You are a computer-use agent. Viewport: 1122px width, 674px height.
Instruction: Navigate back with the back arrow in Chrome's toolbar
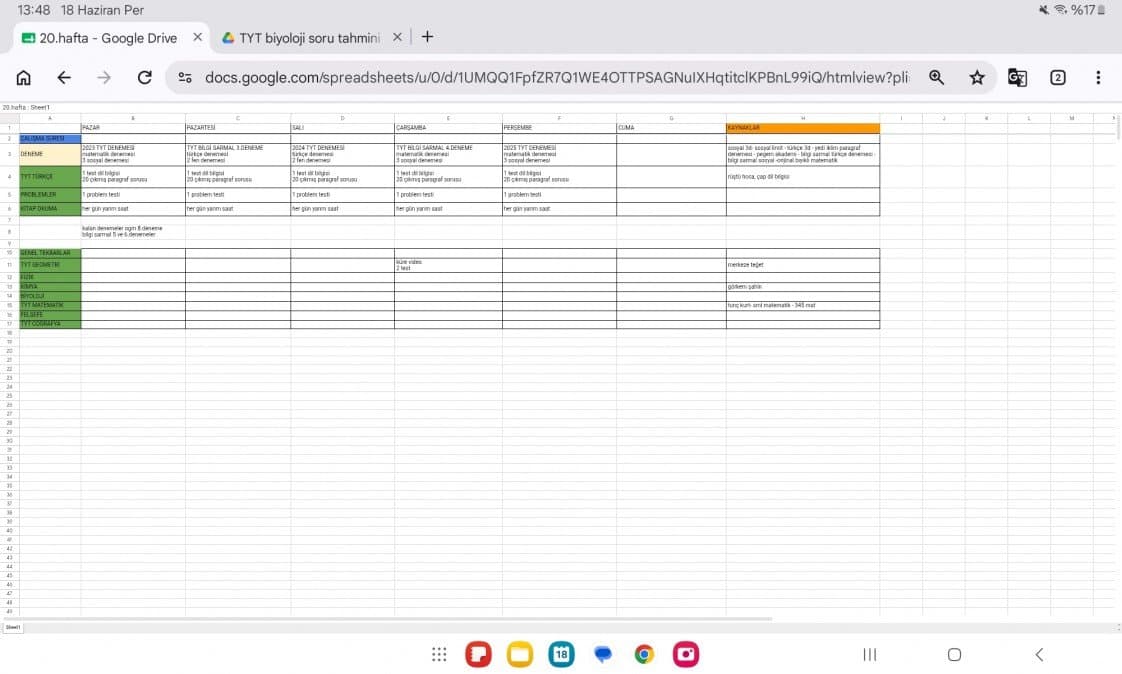point(64,77)
